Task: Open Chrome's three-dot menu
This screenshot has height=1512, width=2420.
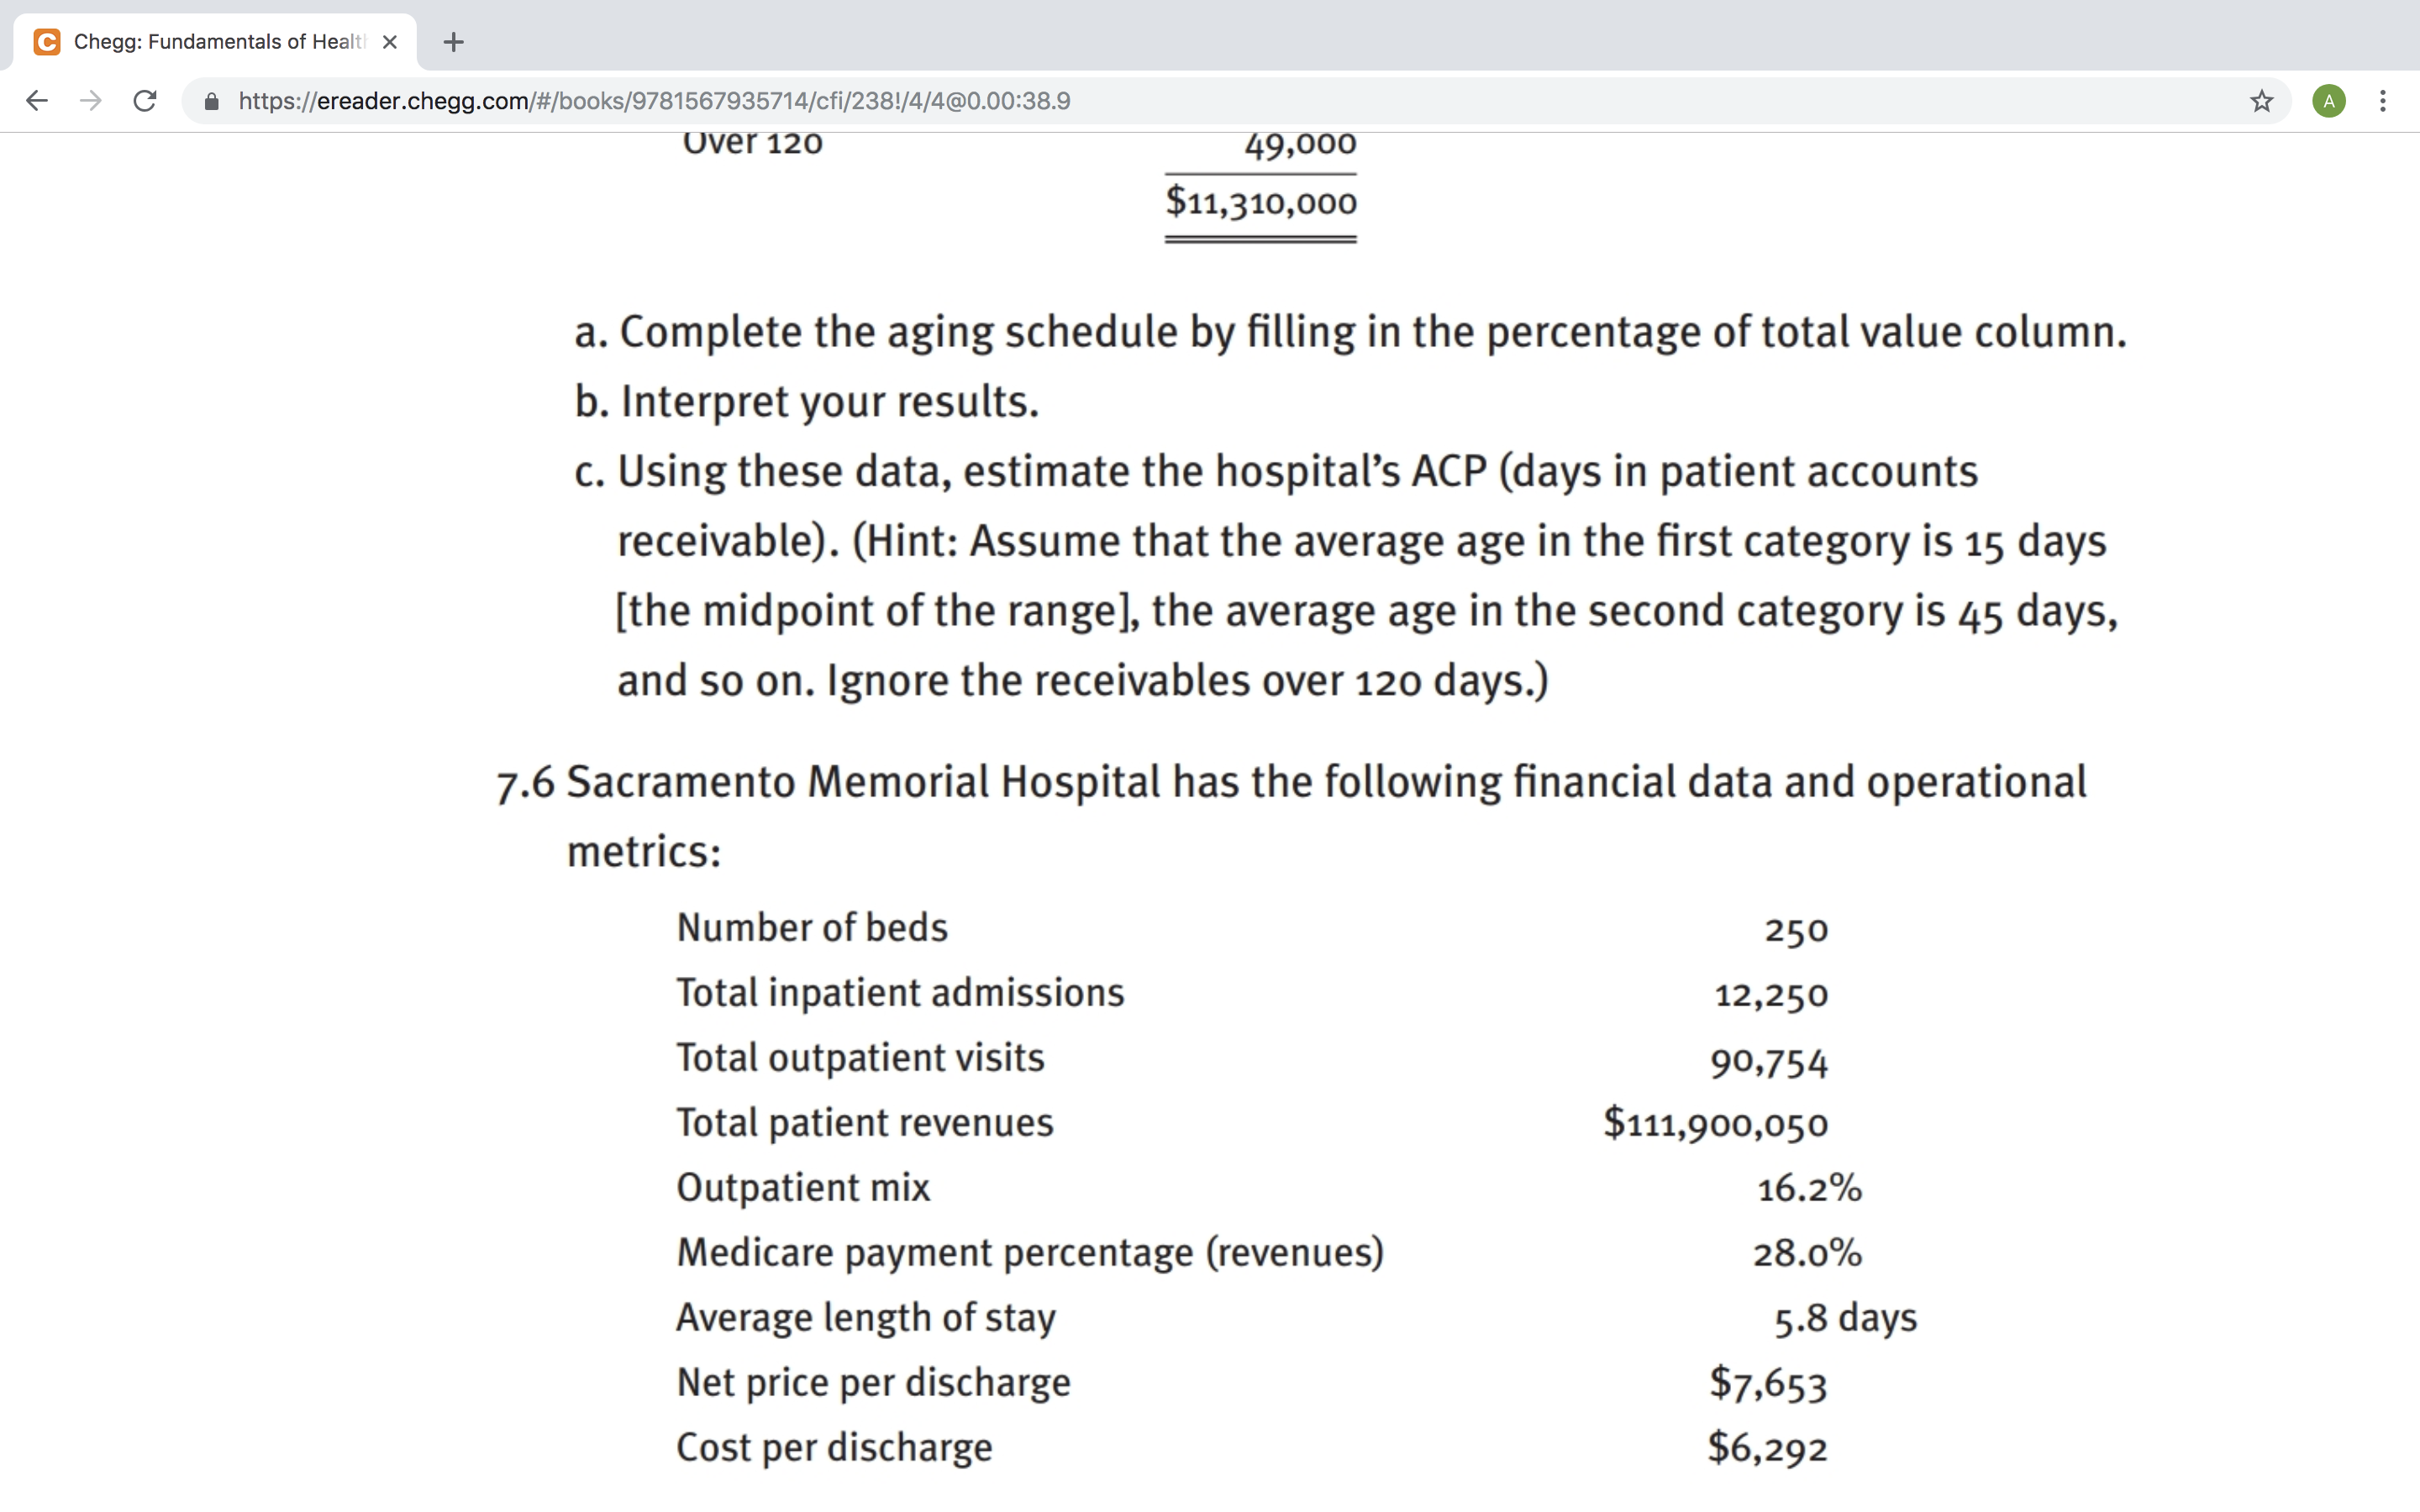Action: click(2383, 101)
